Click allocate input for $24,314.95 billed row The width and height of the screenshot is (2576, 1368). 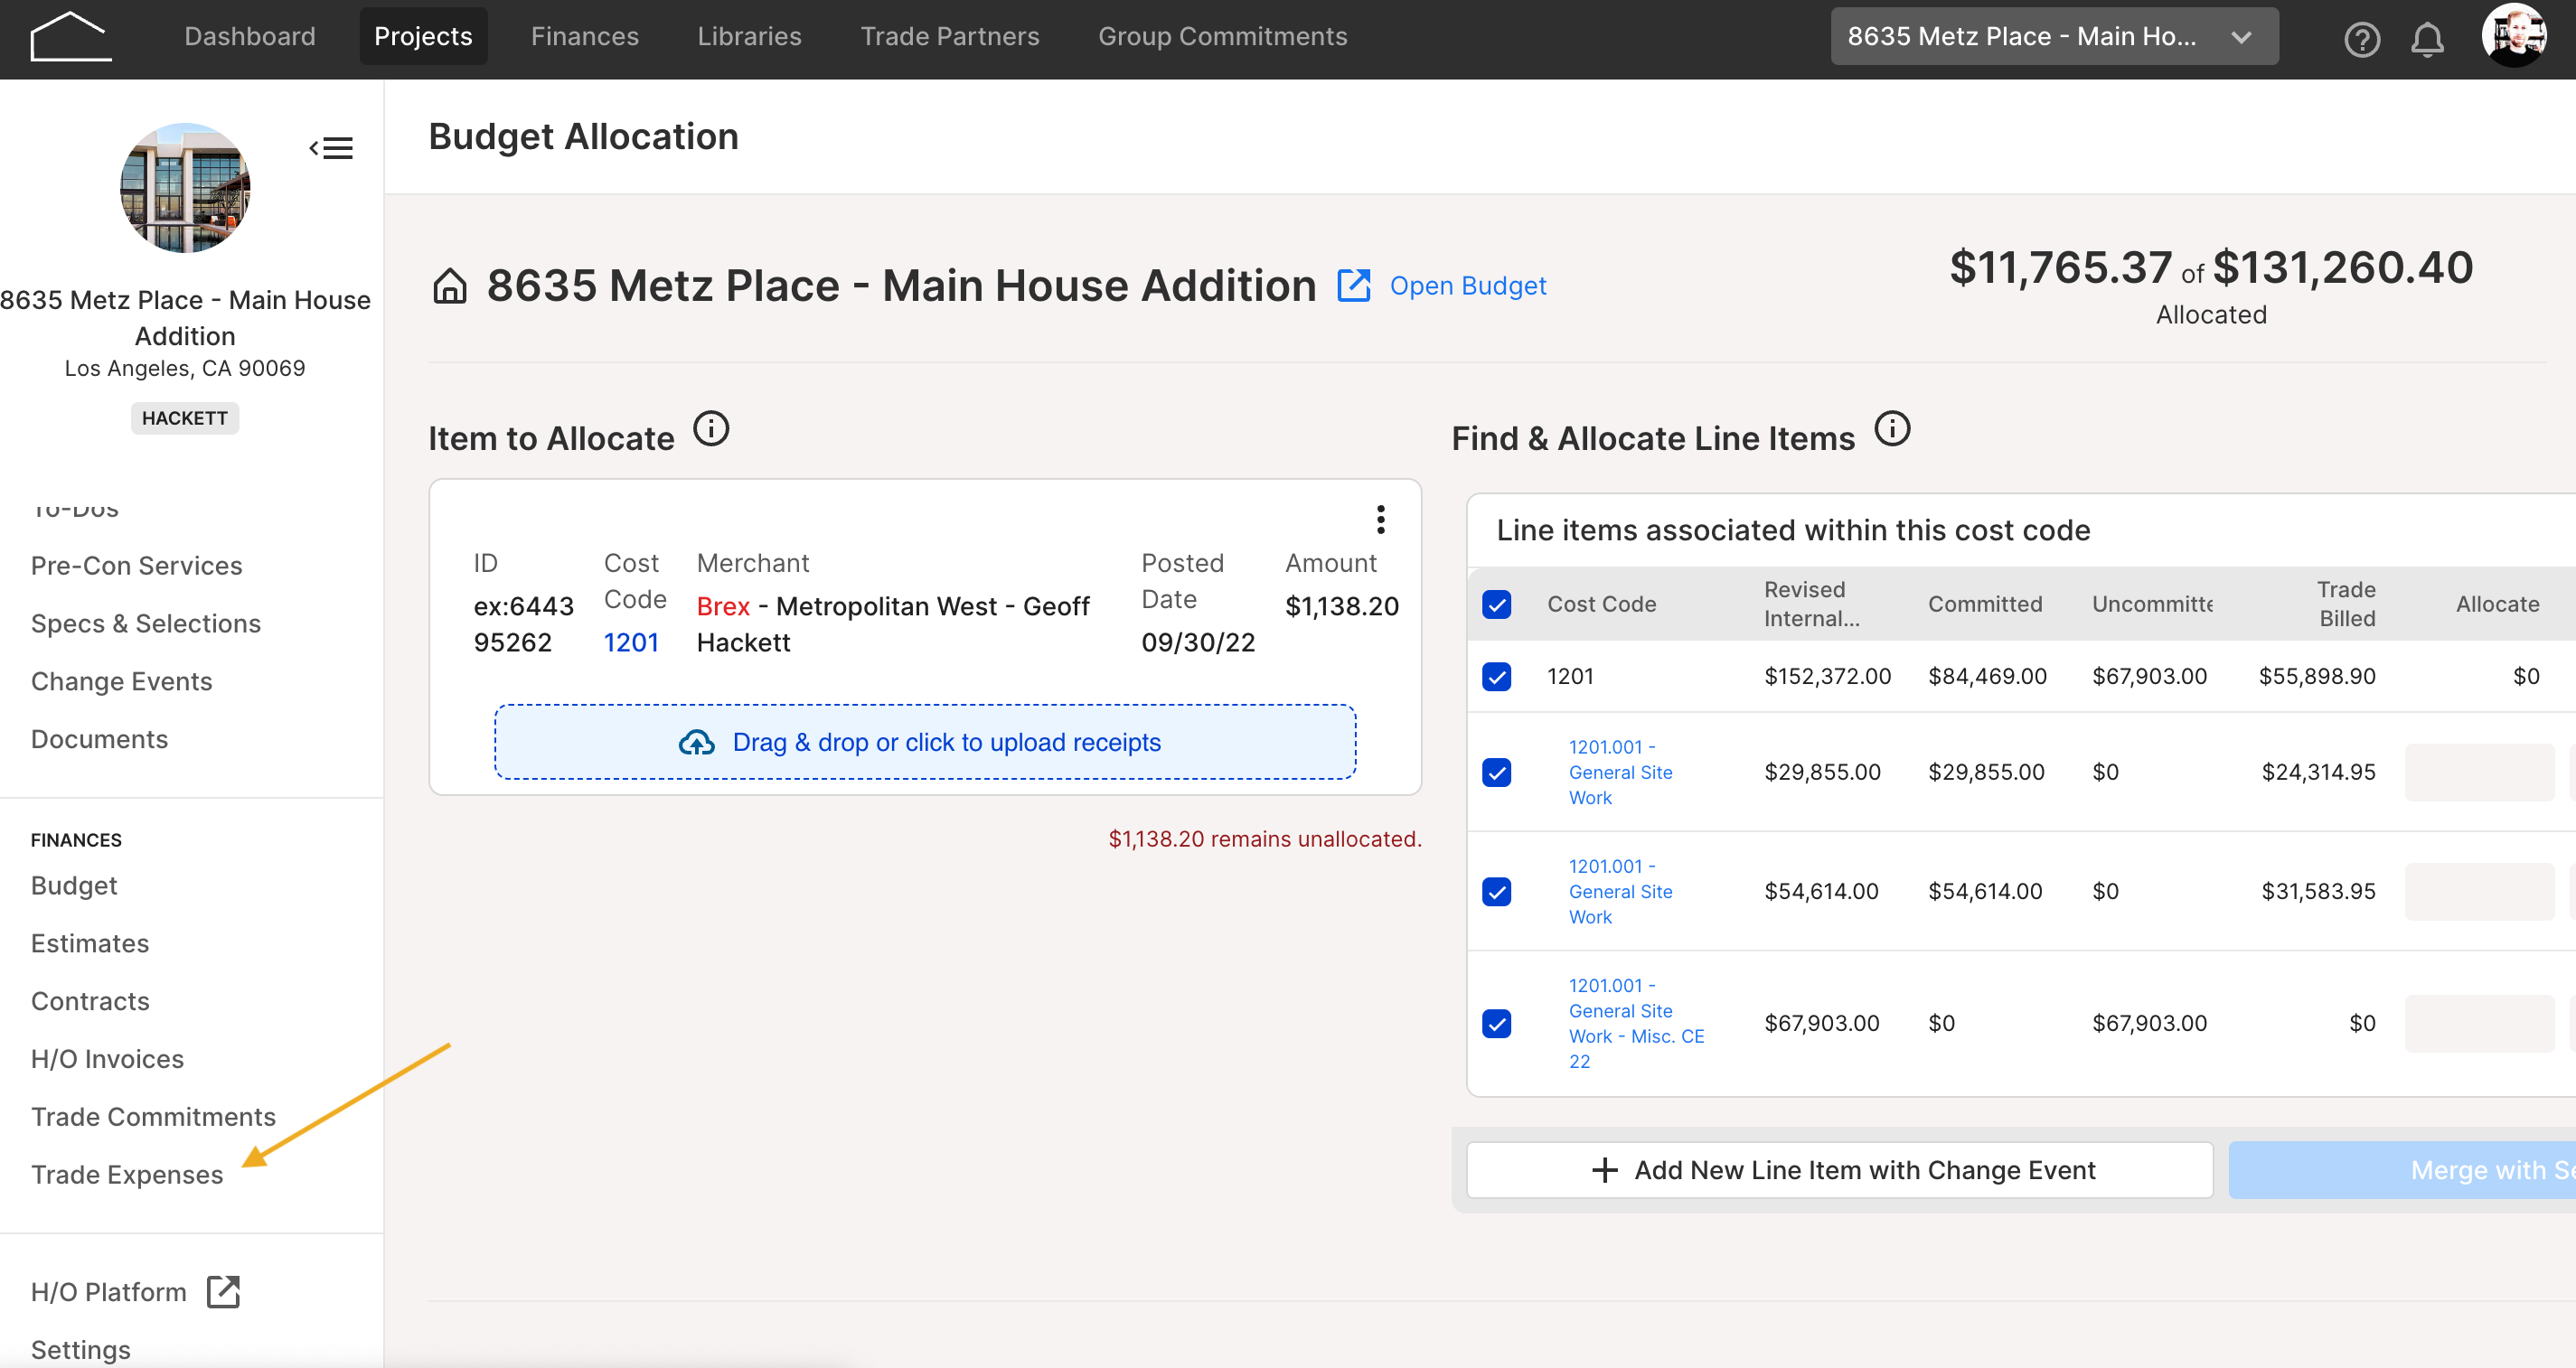[x=2479, y=772]
